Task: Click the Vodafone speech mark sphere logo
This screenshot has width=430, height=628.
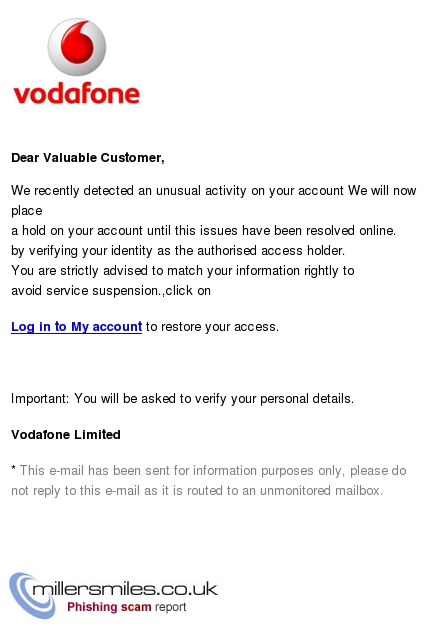Action: pos(77,47)
